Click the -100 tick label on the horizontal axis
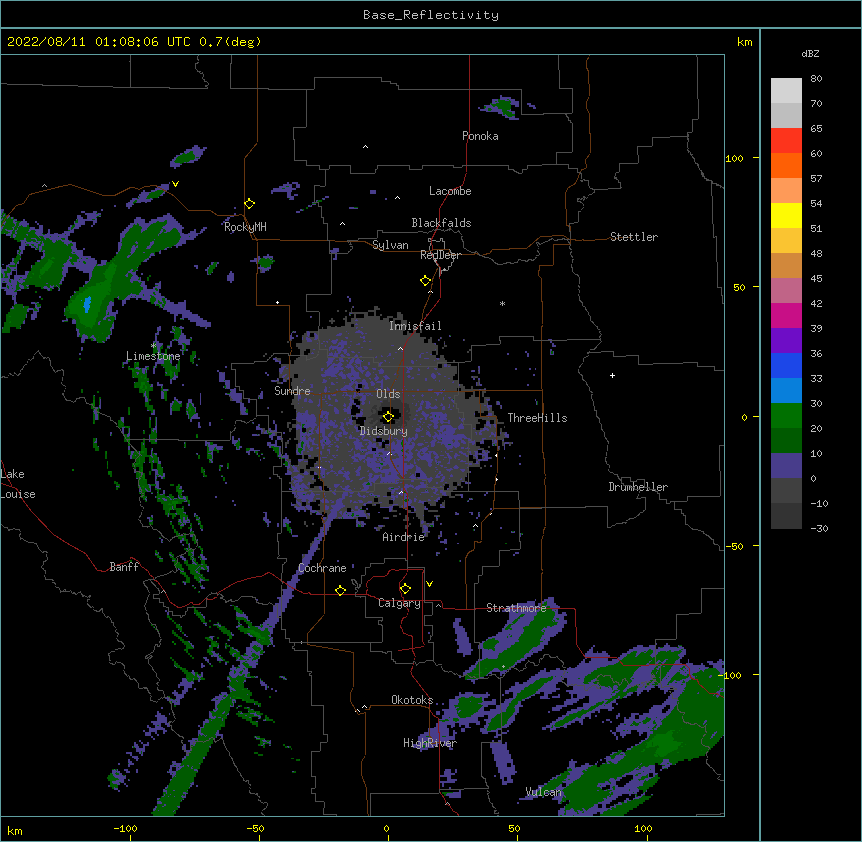 pos(125,828)
